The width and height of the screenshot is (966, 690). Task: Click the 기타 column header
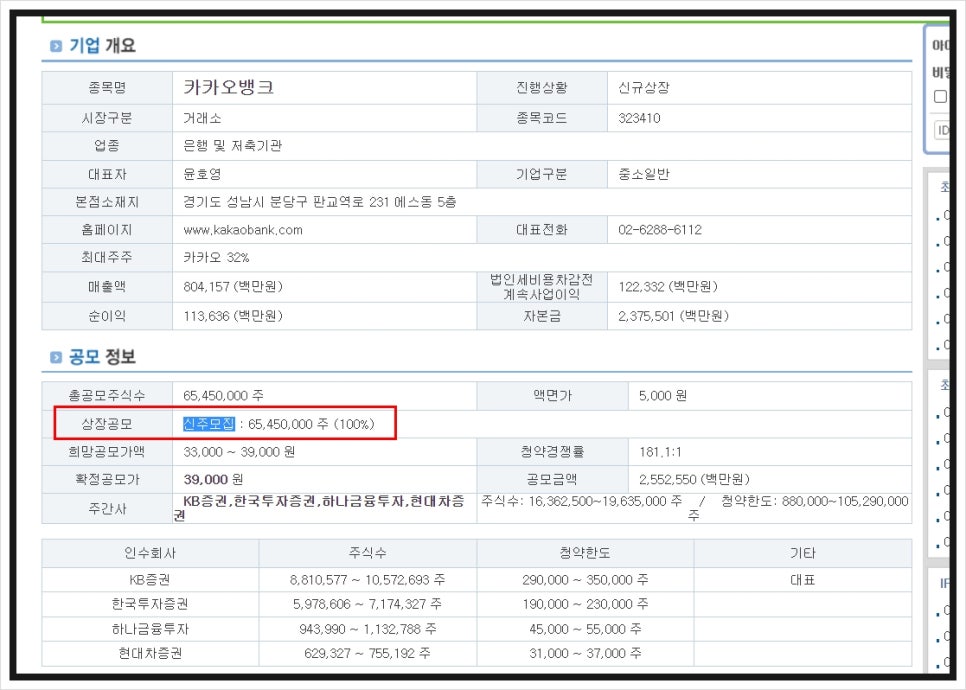pyautogui.click(x=803, y=553)
